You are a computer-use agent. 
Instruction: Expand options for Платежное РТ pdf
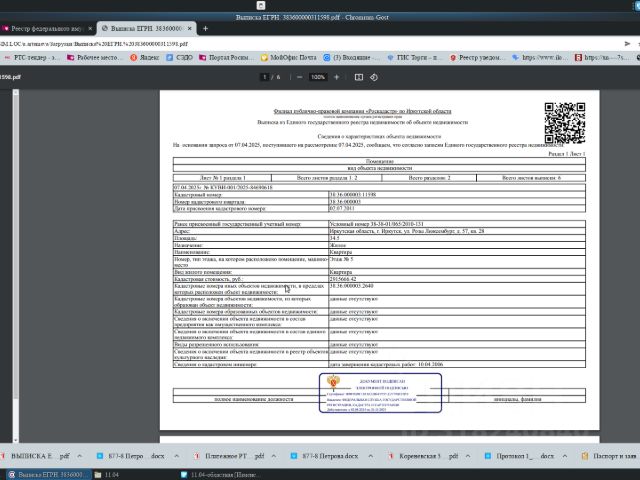pyautogui.click(x=273, y=456)
